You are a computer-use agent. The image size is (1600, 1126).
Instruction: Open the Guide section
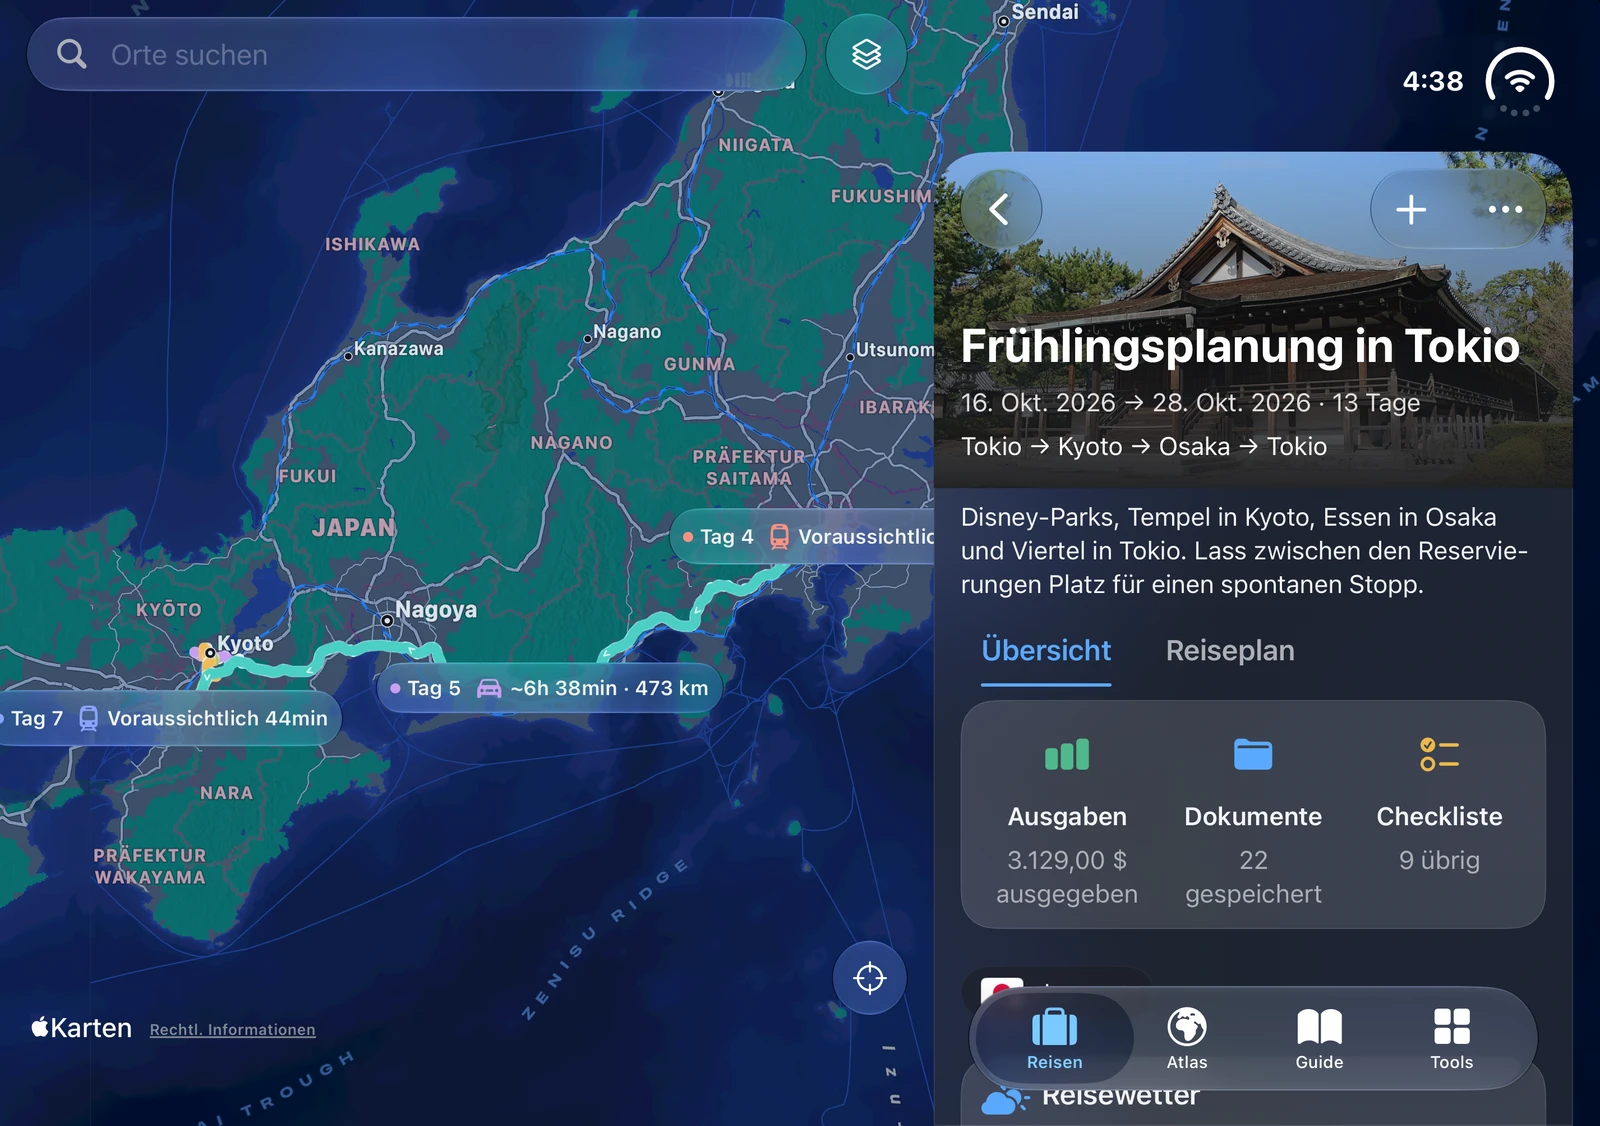click(1319, 1039)
